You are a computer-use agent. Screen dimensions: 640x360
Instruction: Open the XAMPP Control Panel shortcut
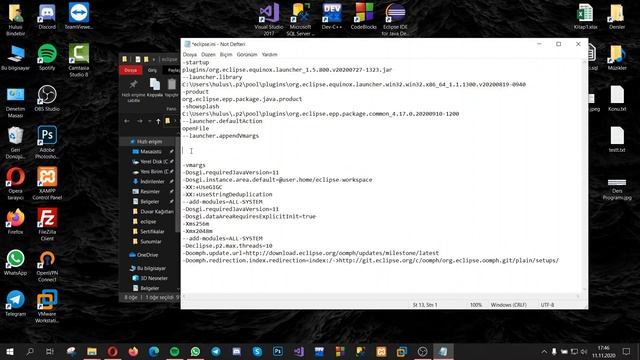pos(47,183)
